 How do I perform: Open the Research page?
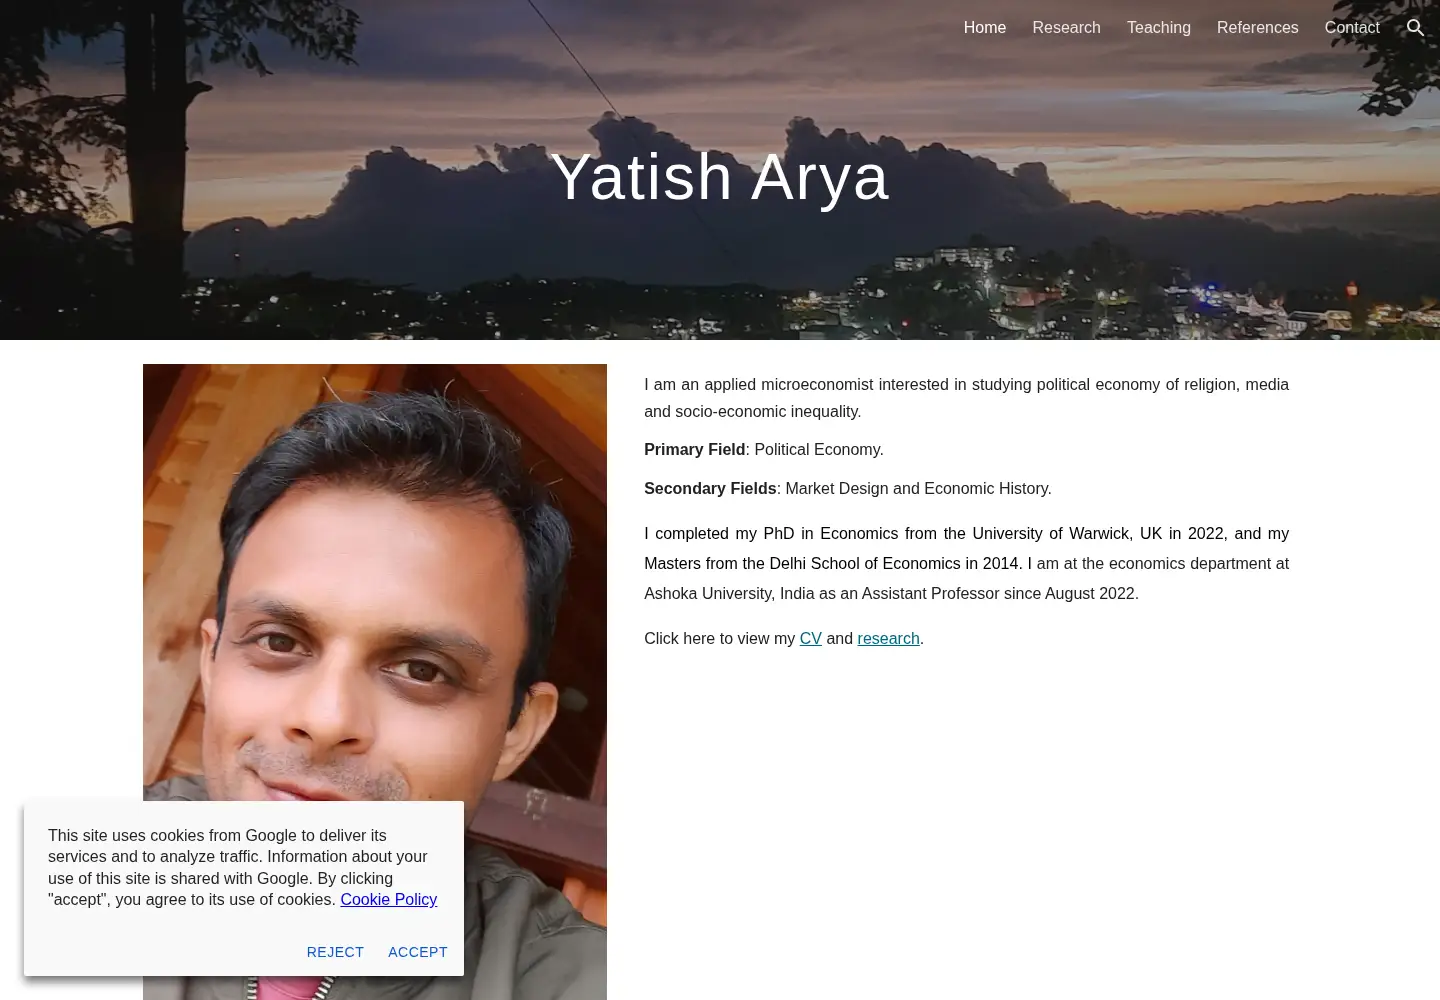[1066, 28]
